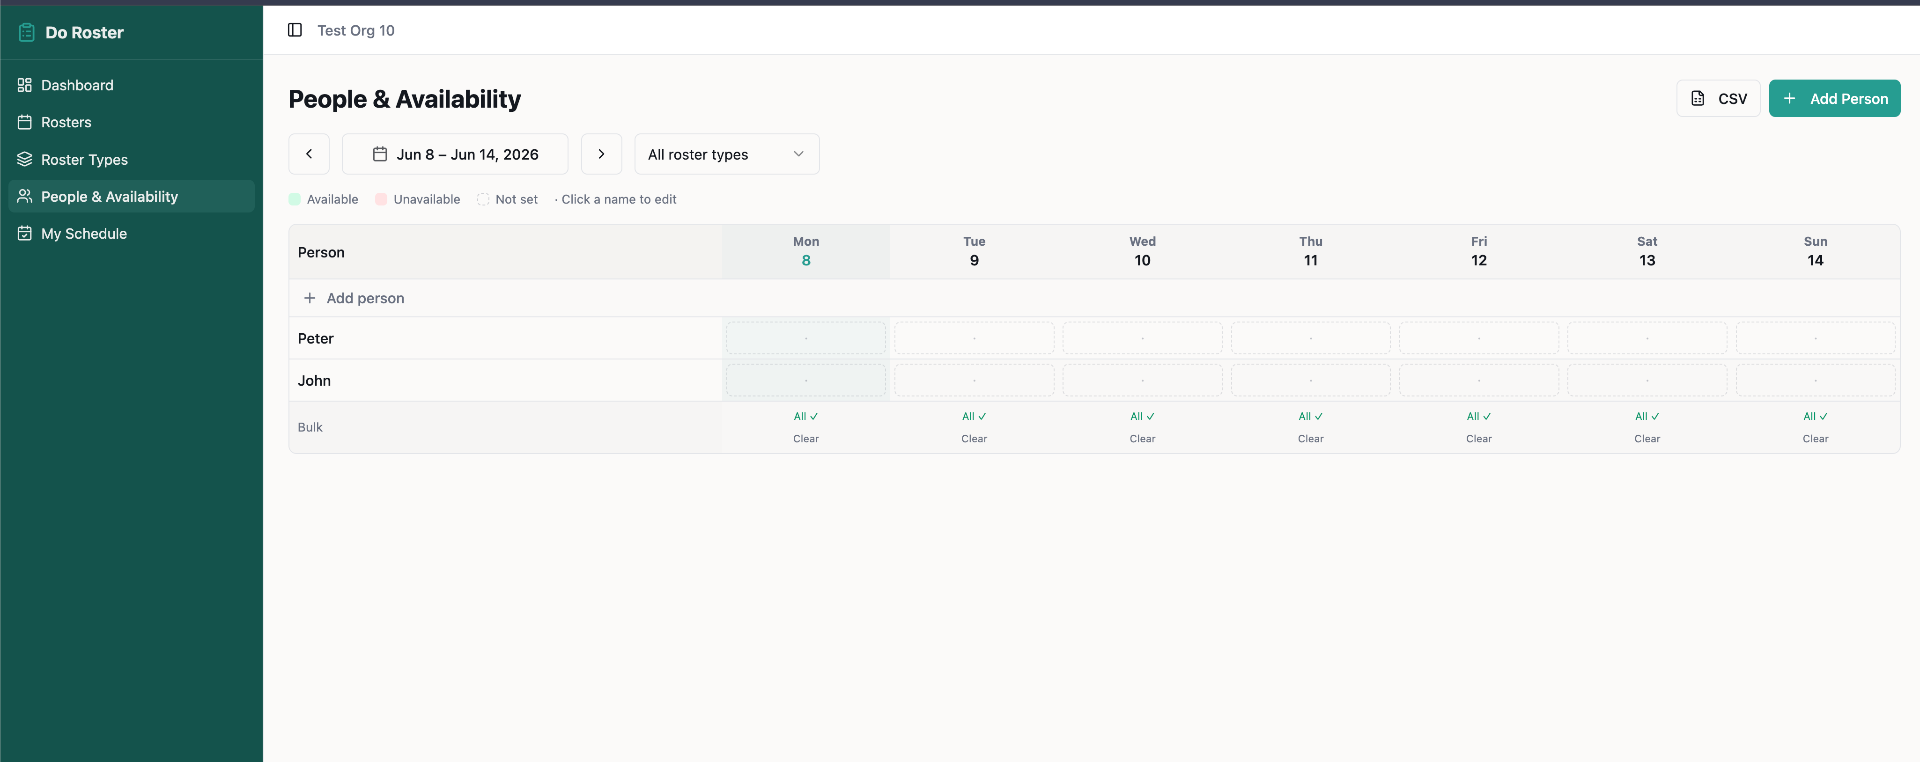Toggle Peter's availability for Sun 14
Screen dimensions: 1920x762
tap(1816, 338)
